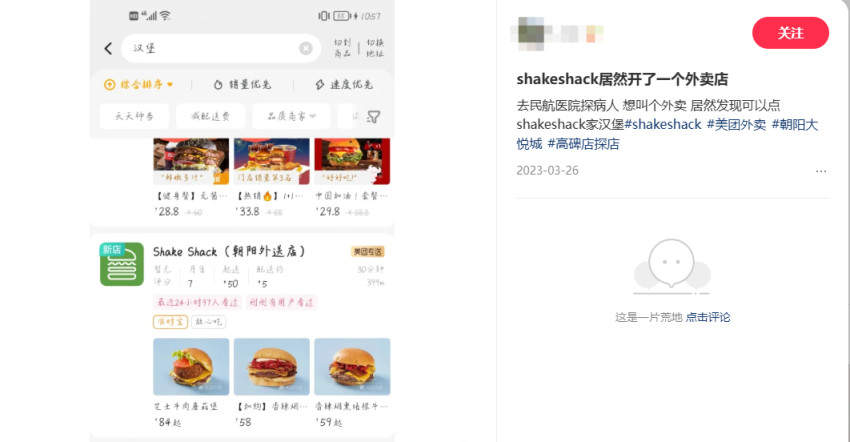Click the empty comments speech bubble icon

(x=672, y=265)
